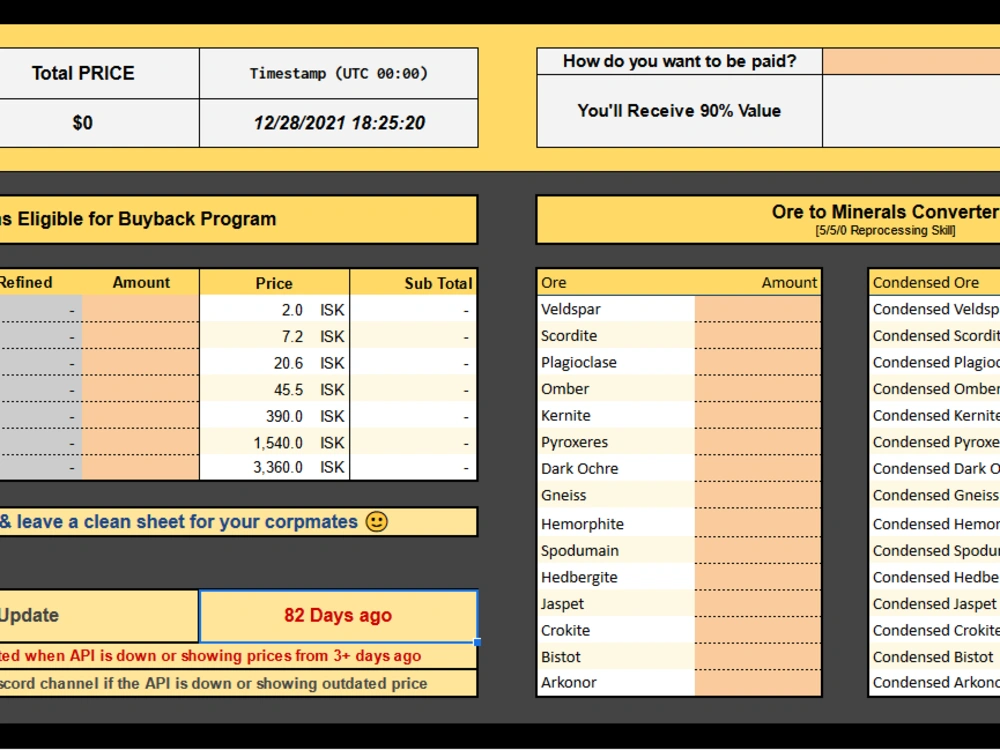Click the buyback amount input beside 3,360.0 ISK
This screenshot has width=1000, height=750.
click(x=140, y=467)
